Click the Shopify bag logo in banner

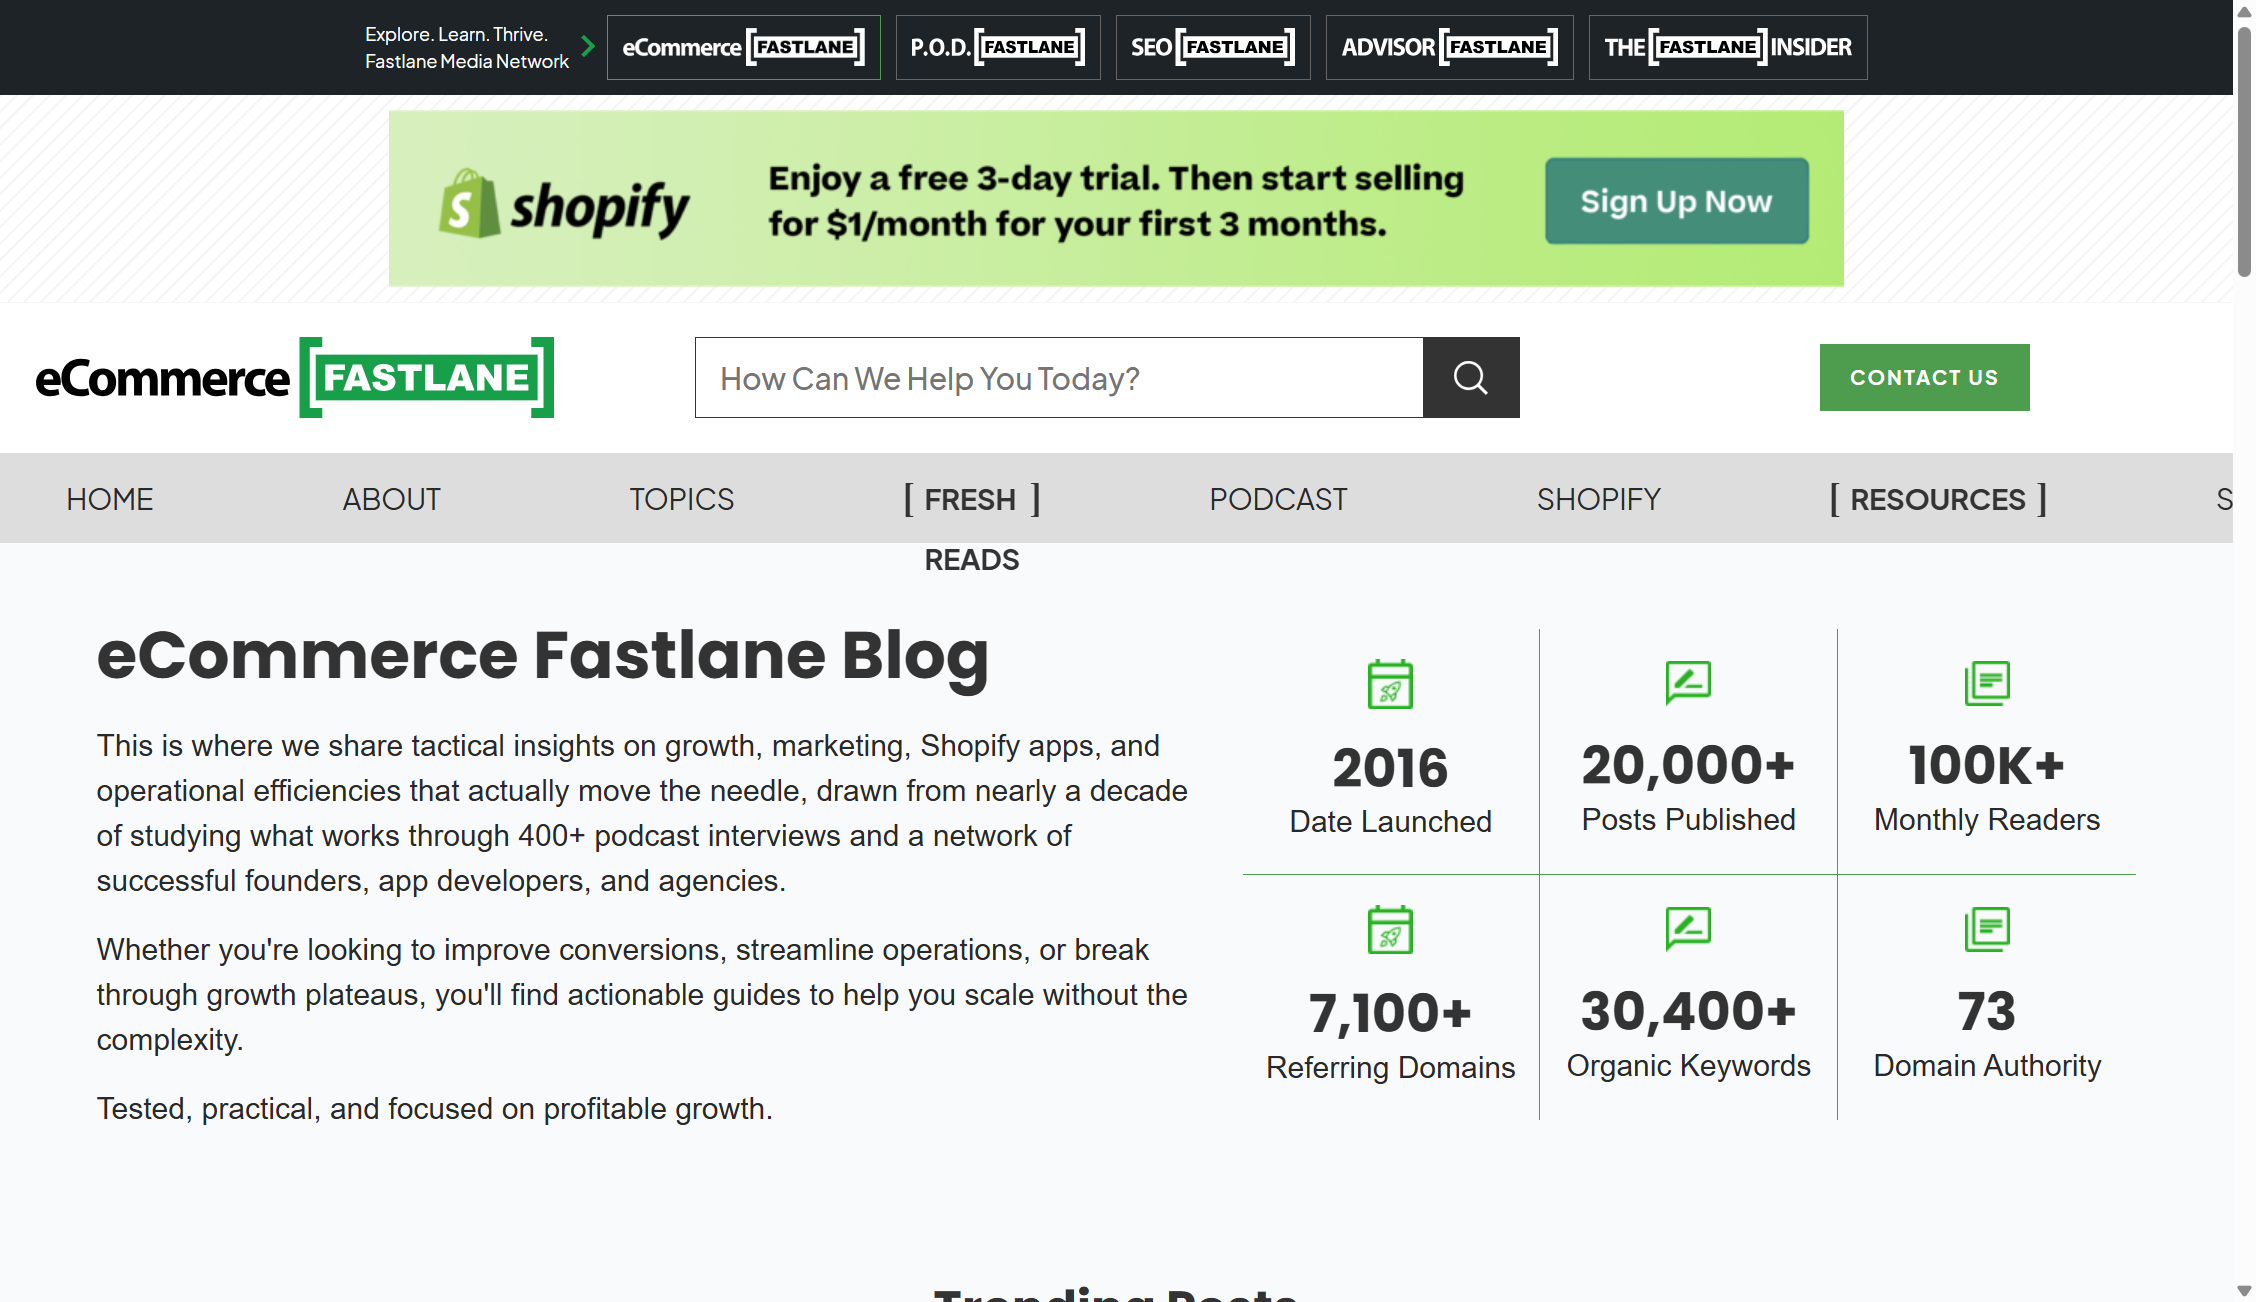(x=469, y=204)
